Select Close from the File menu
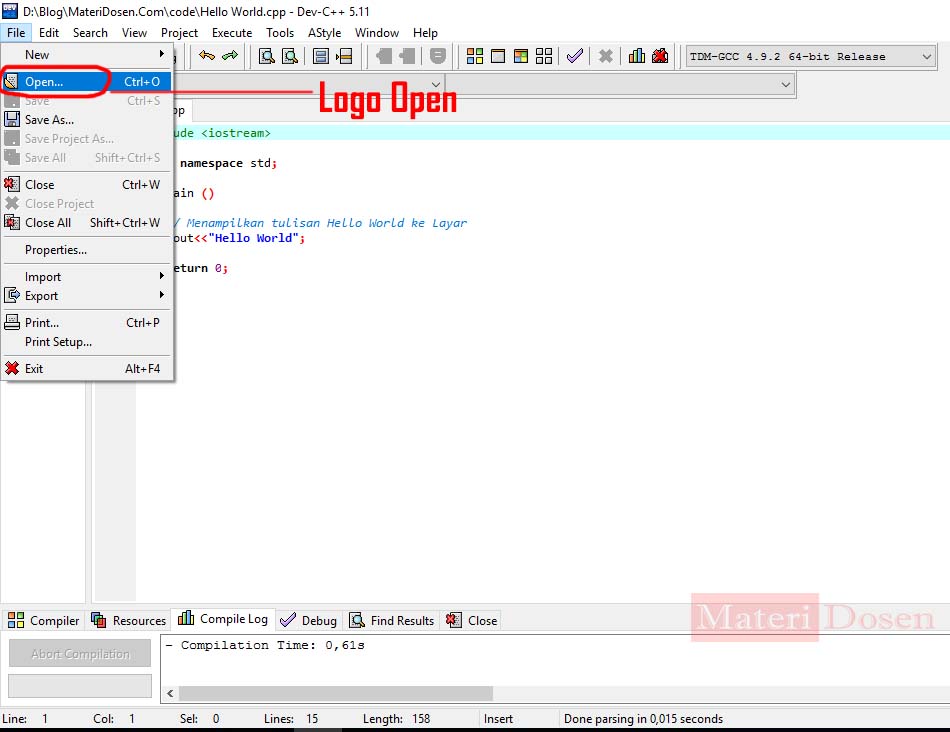 point(87,184)
